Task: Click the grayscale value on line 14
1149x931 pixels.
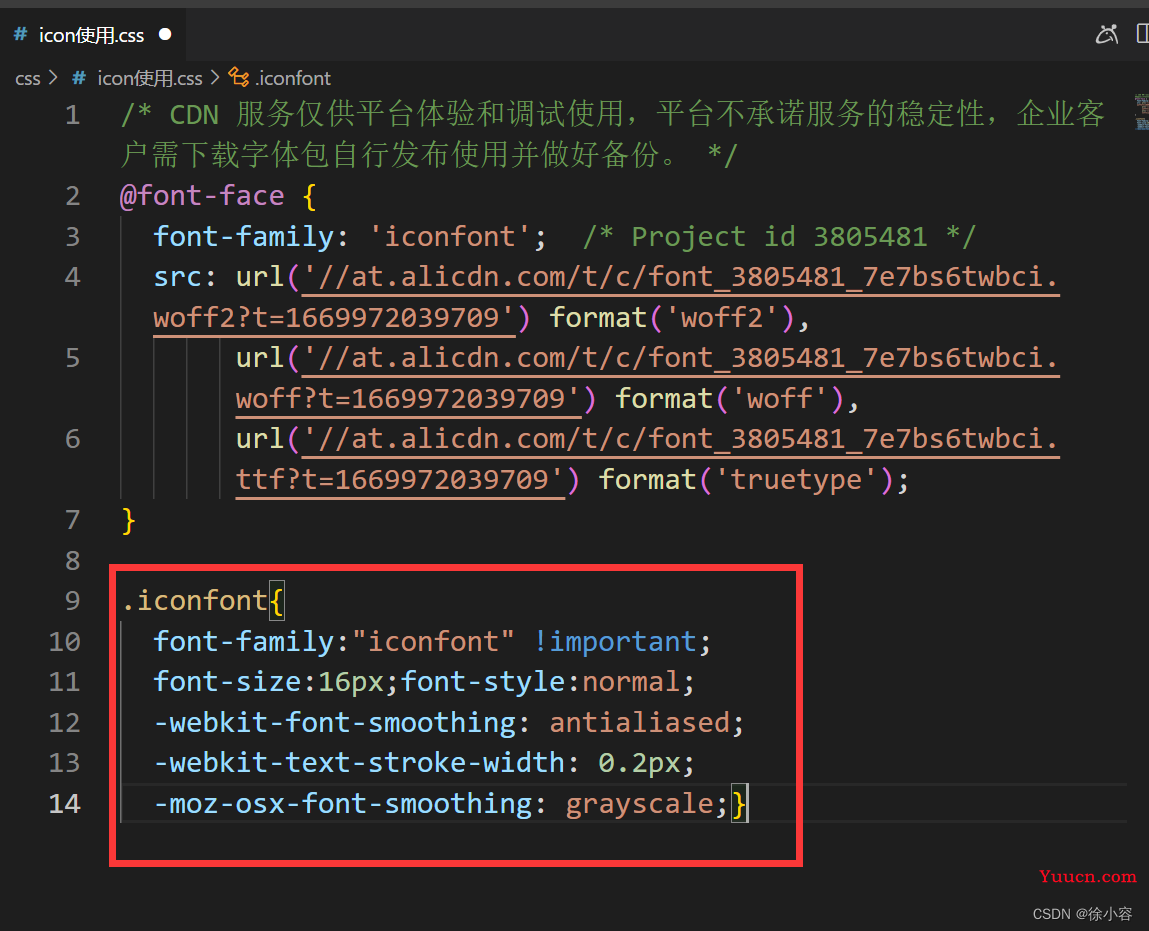Action: [639, 804]
